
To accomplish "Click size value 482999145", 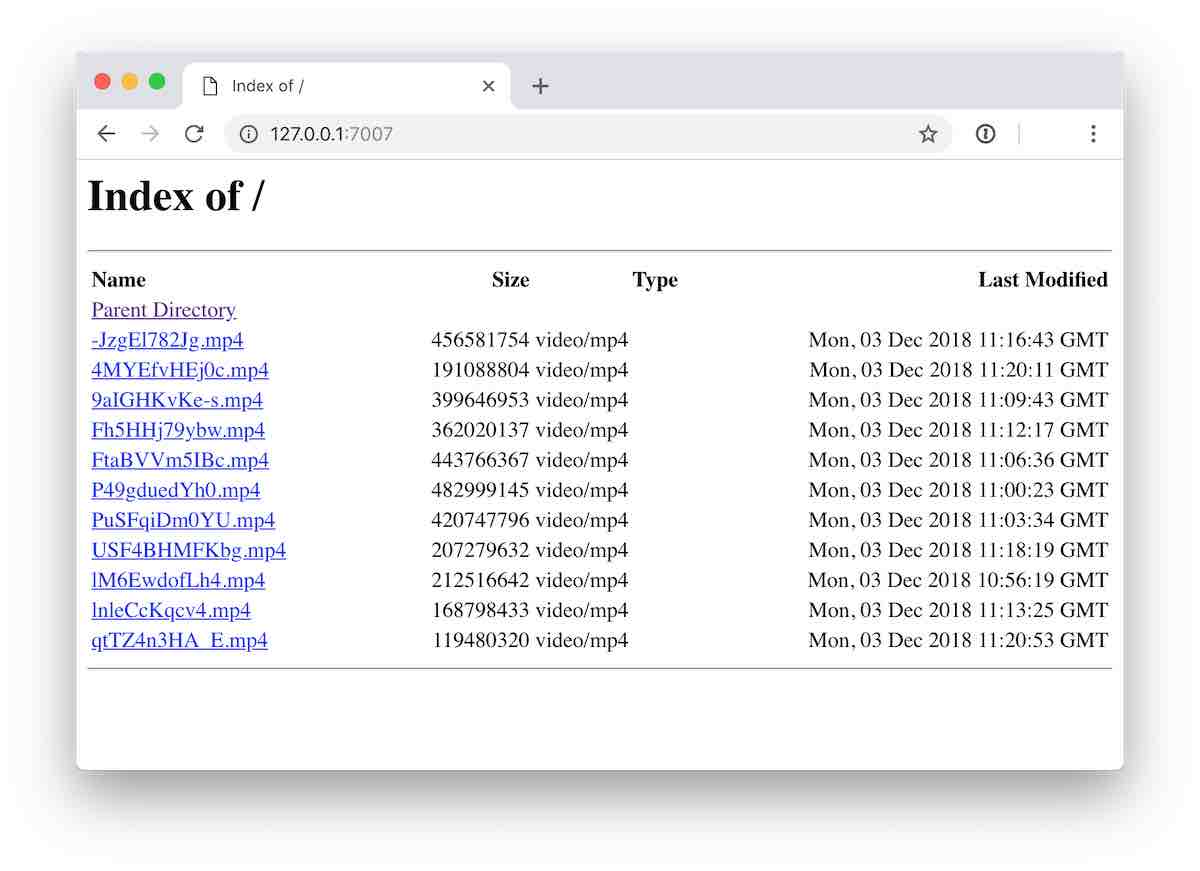I will click(x=480, y=490).
